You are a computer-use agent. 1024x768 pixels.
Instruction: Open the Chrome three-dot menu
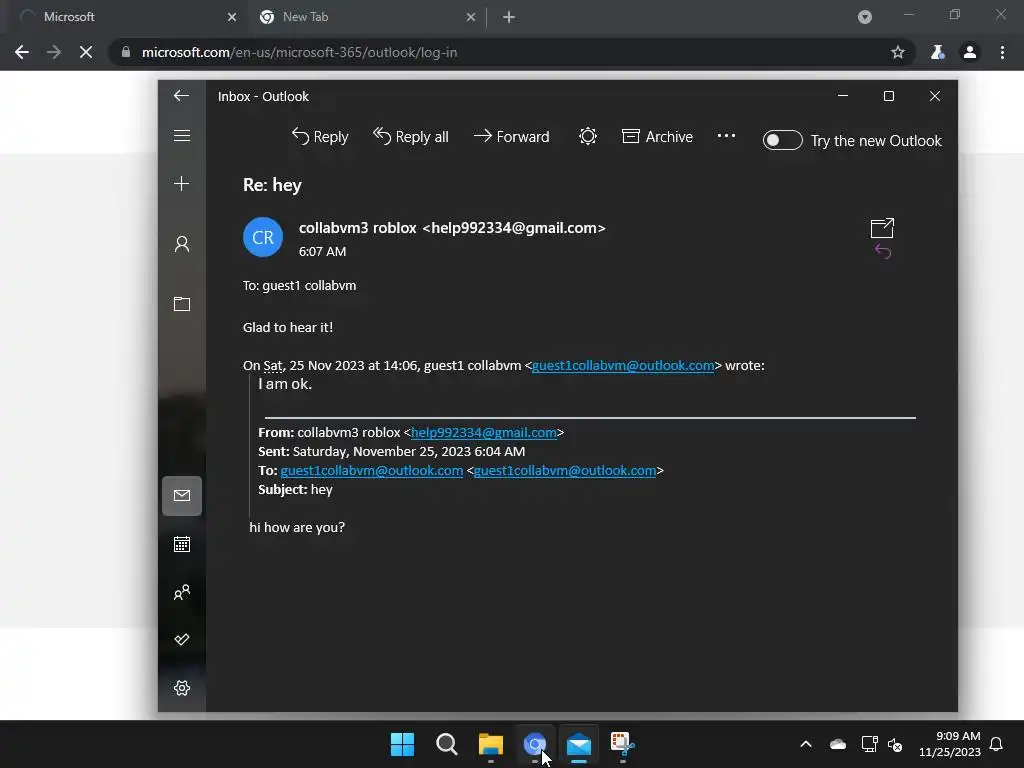click(x=1002, y=52)
